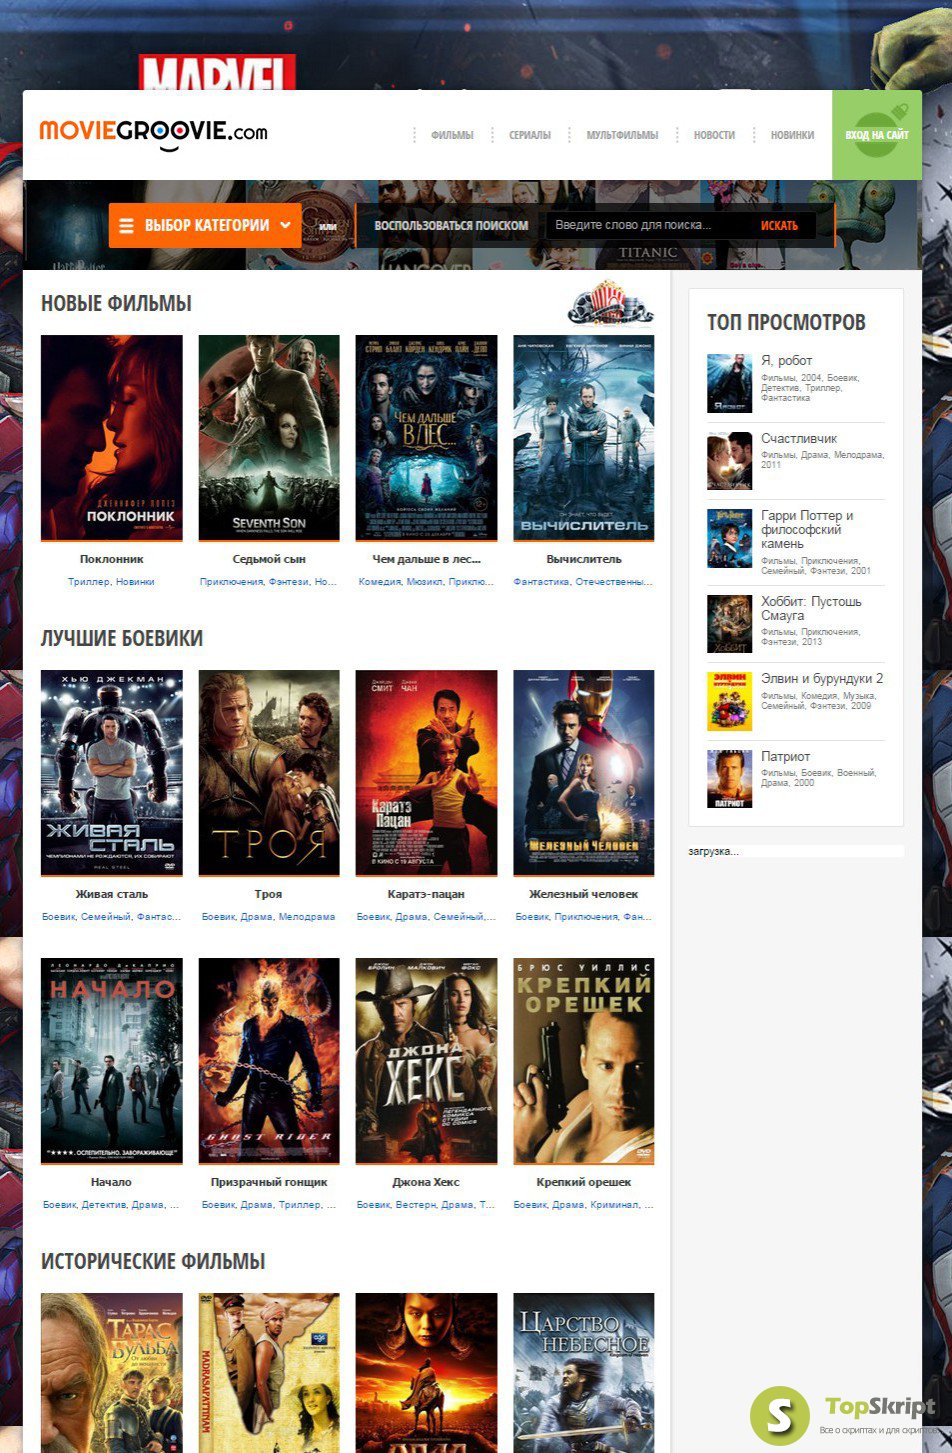Click the Поклонник title link

coord(112,559)
